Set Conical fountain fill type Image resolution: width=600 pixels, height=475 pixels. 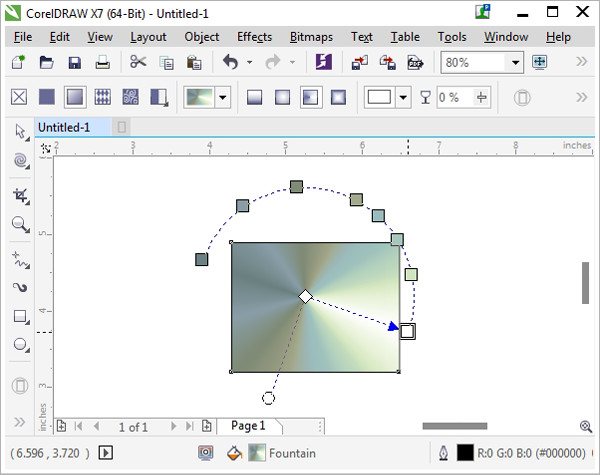pyautogui.click(x=310, y=97)
